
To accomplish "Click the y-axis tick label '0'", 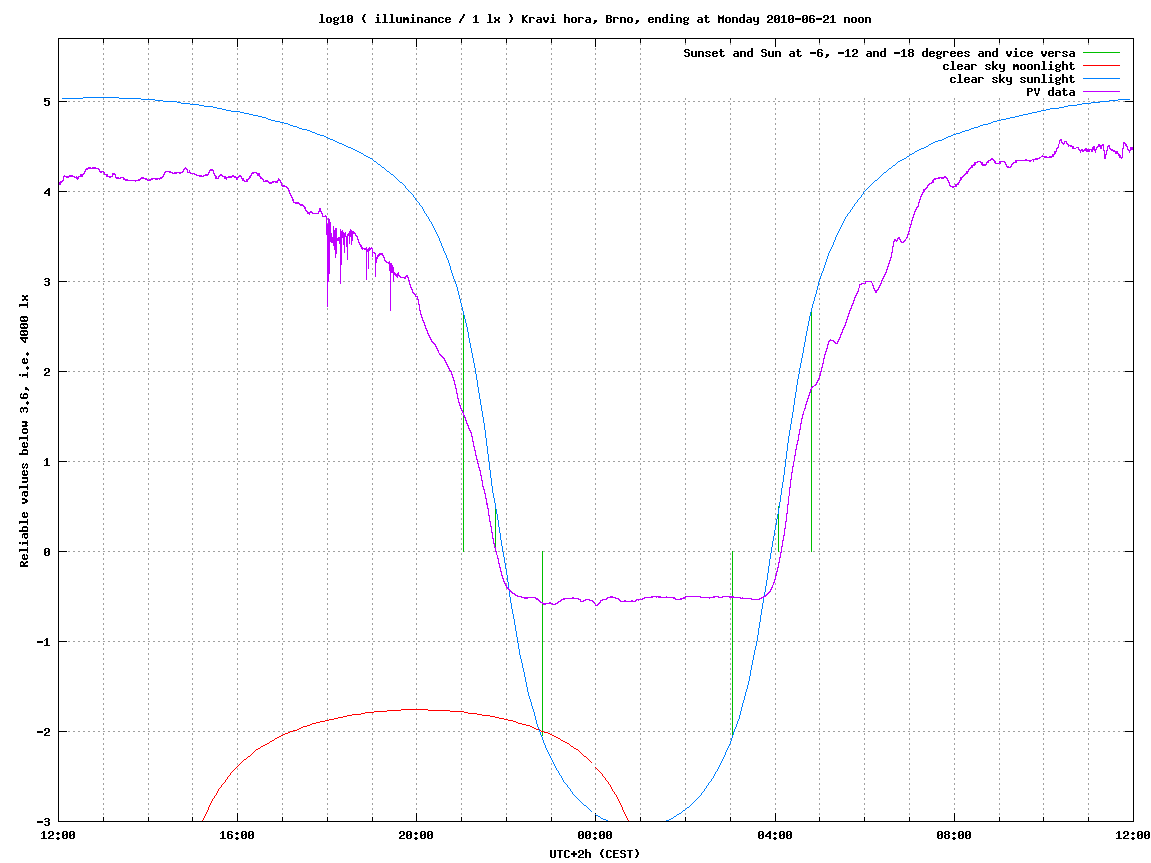I will click(48, 552).
